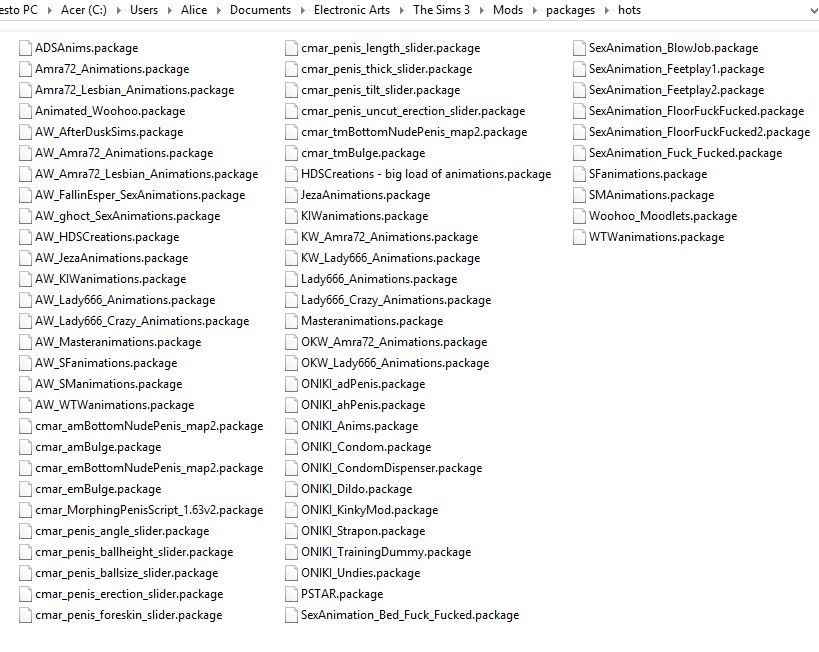This screenshot has width=819, height=652.
Task: Click the ONIKI_KinkyMod.package file icon
Action: 291,510
